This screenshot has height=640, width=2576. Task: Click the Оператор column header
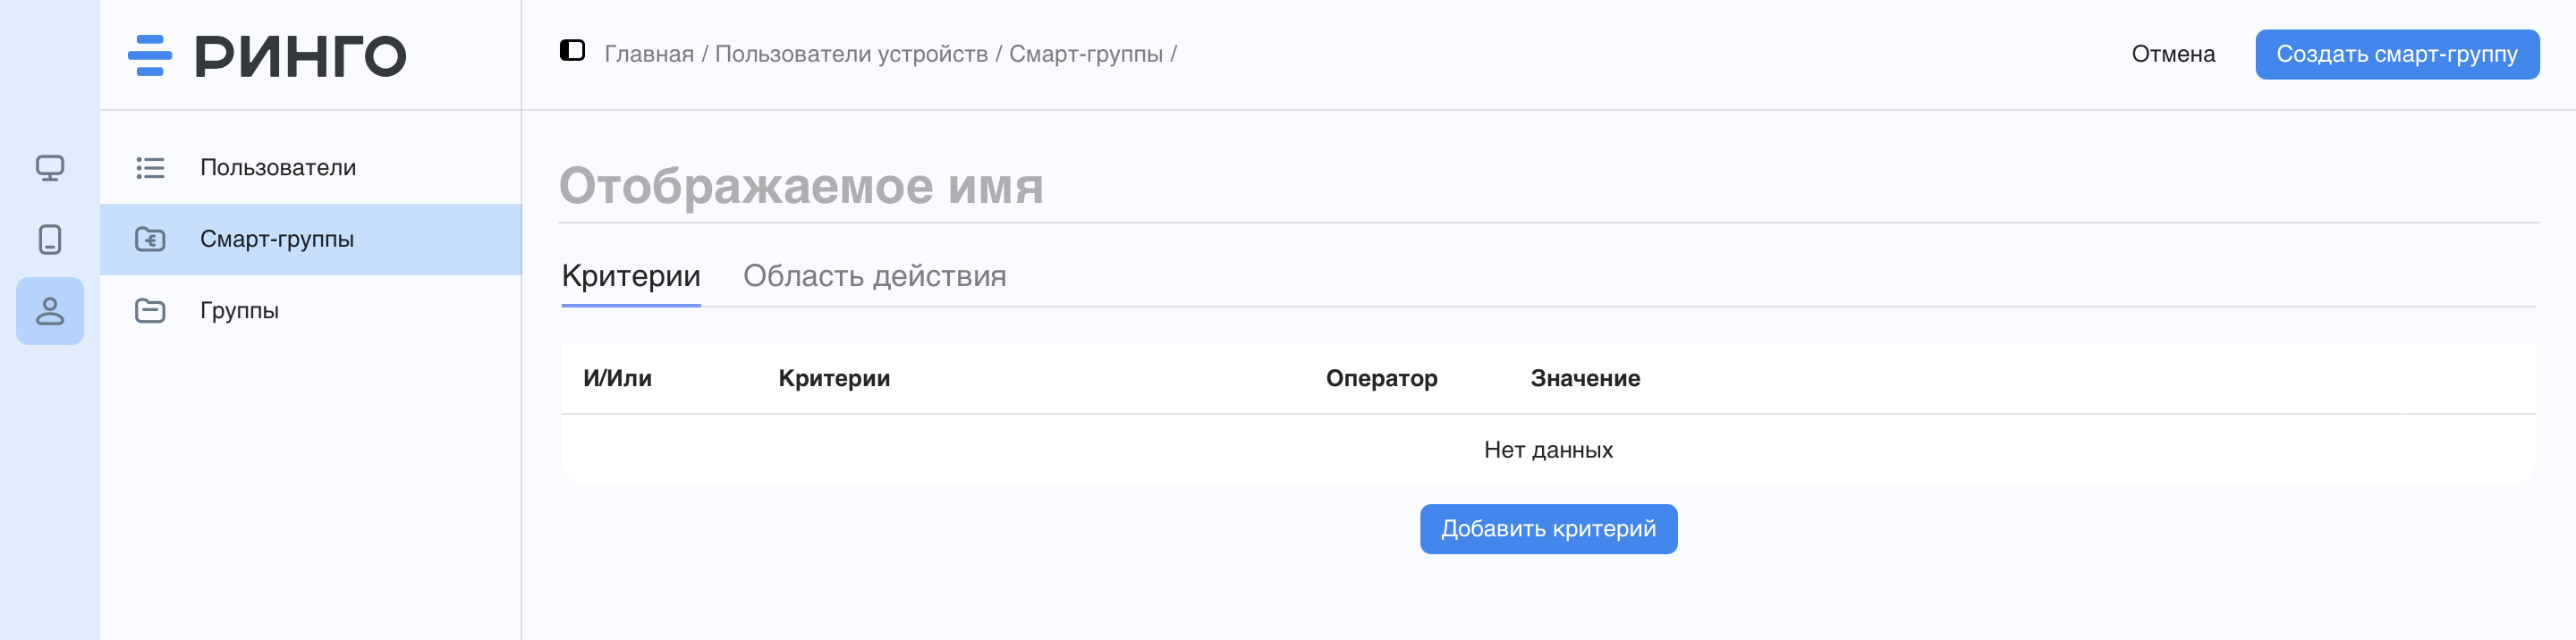[x=1381, y=378]
